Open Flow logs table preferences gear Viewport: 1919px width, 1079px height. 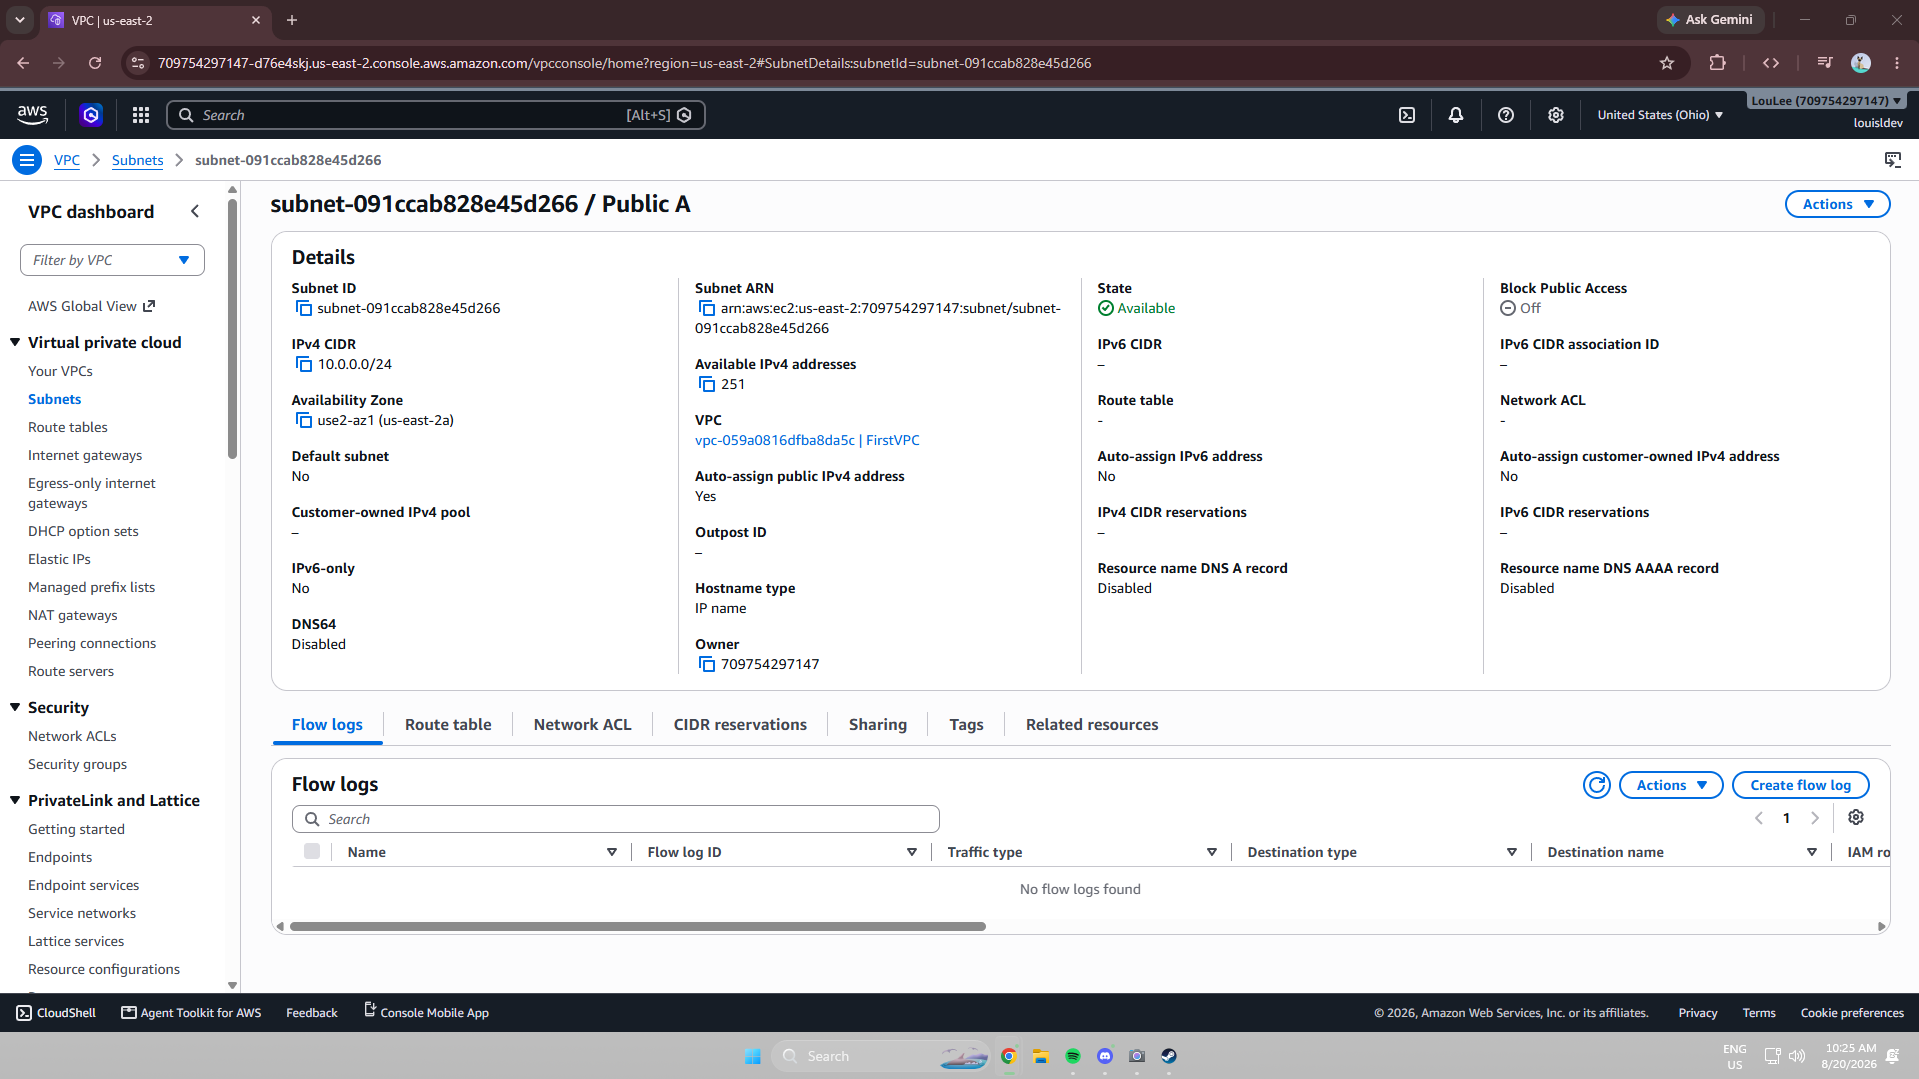tap(1856, 818)
